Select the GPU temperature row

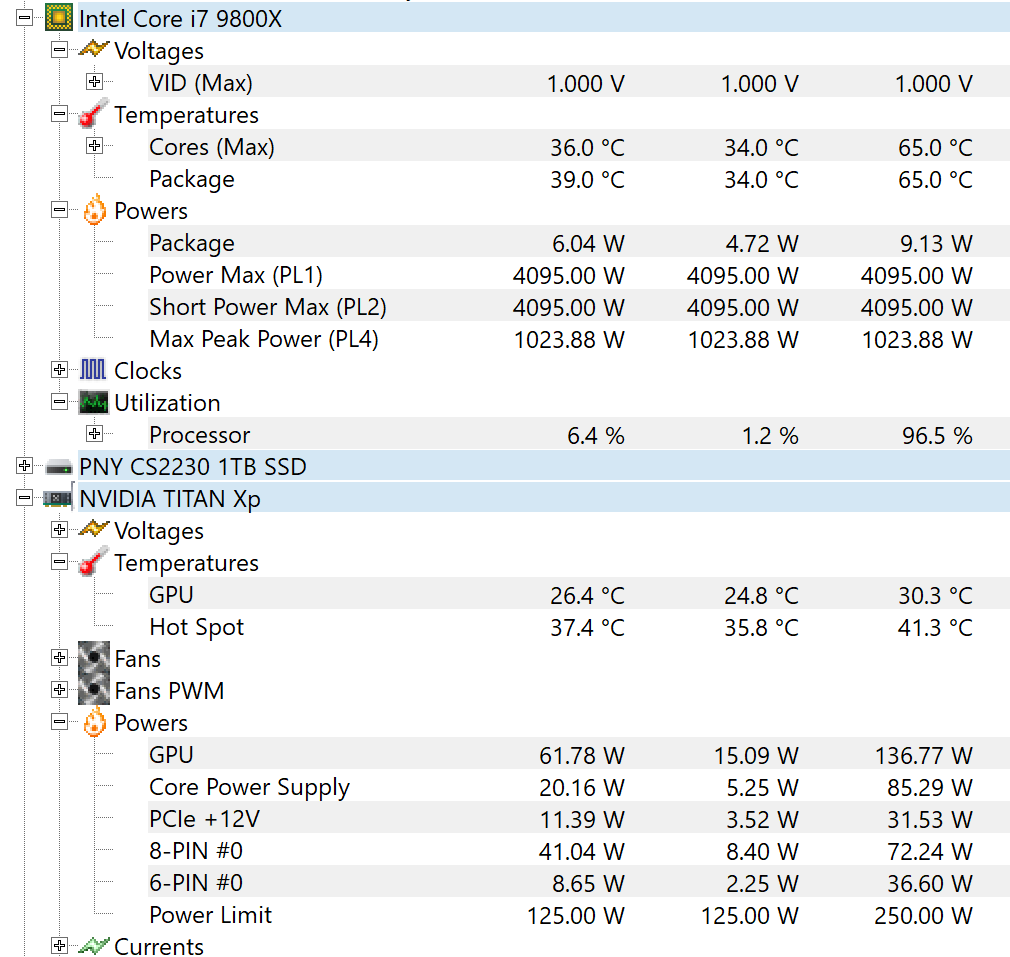(x=578, y=594)
